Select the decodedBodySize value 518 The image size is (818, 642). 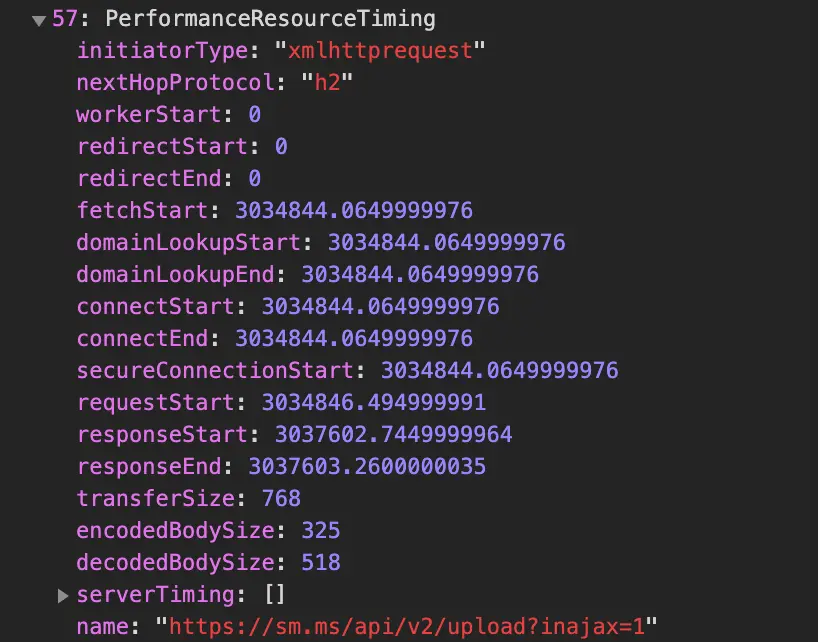coord(321,562)
